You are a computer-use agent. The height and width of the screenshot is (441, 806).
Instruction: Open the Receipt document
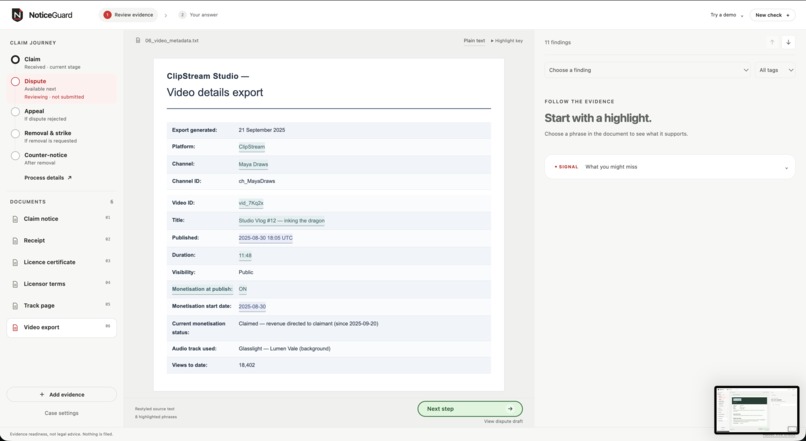(61, 241)
